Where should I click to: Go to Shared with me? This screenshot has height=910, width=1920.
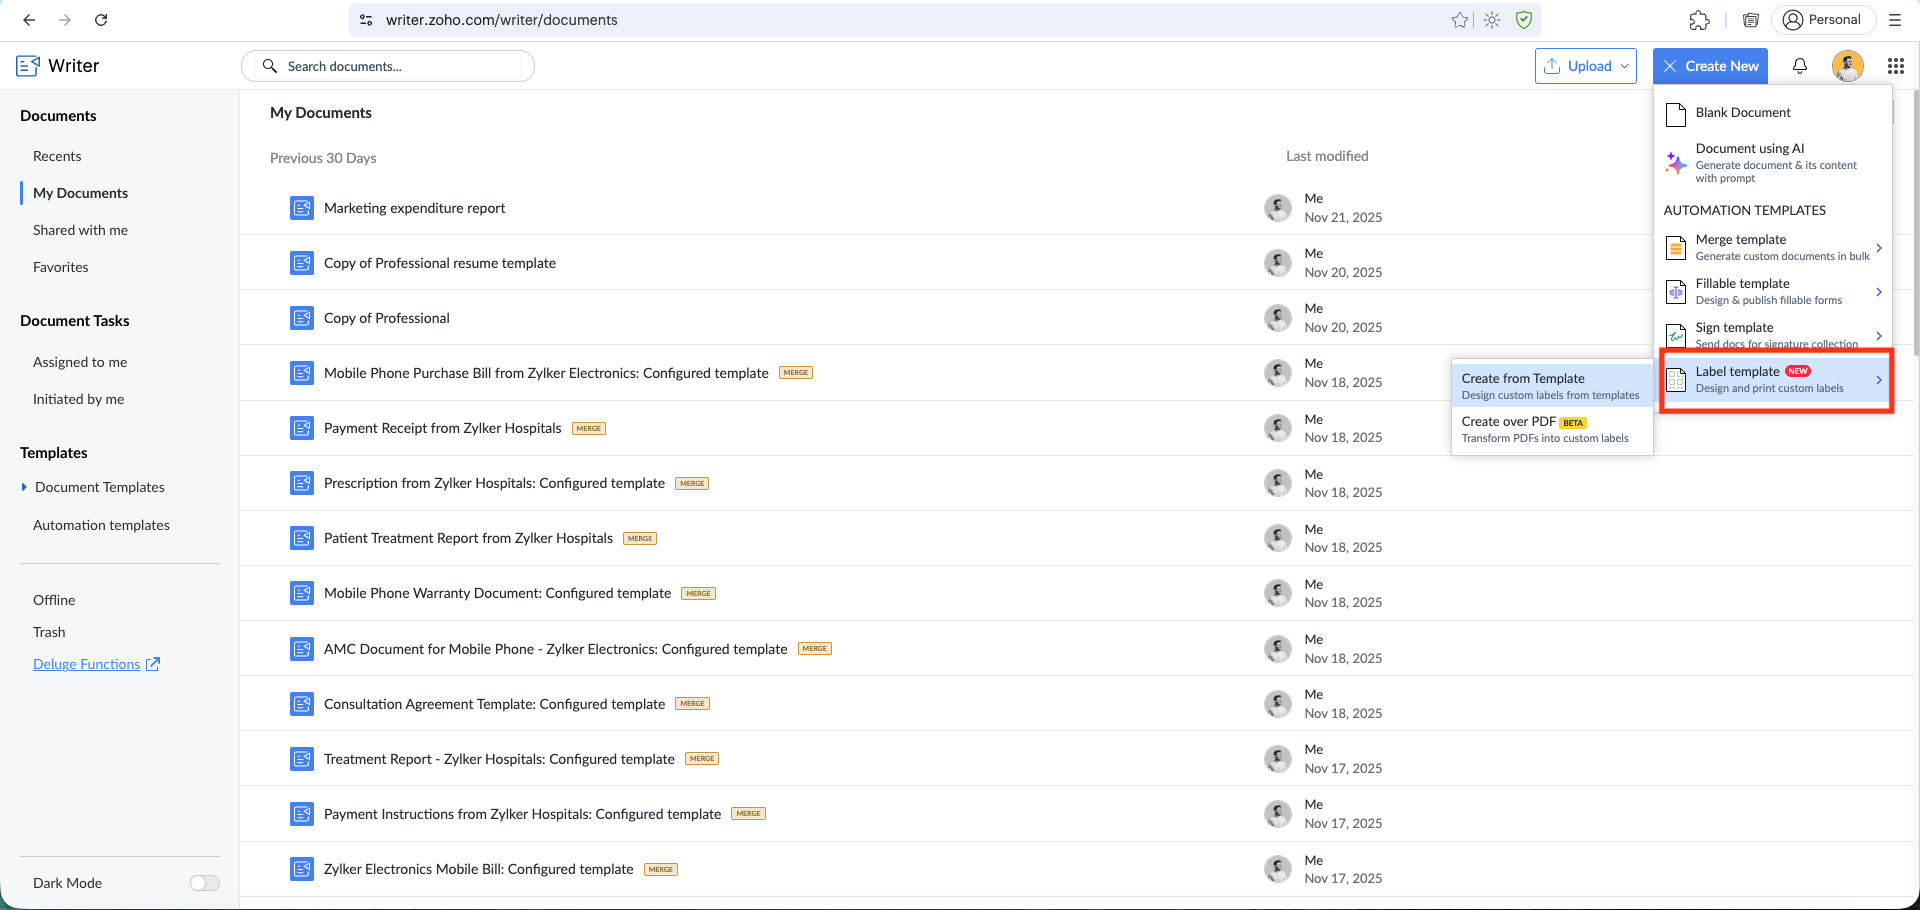pos(80,230)
